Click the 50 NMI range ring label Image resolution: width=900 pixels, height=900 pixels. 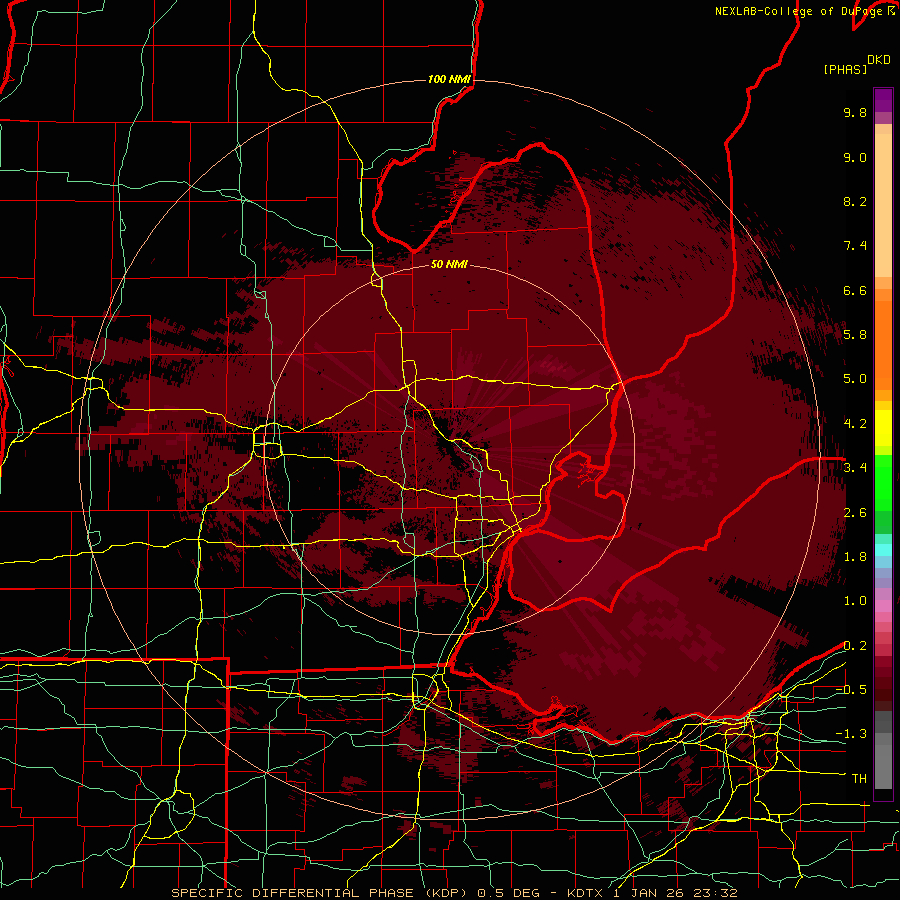[449, 265]
